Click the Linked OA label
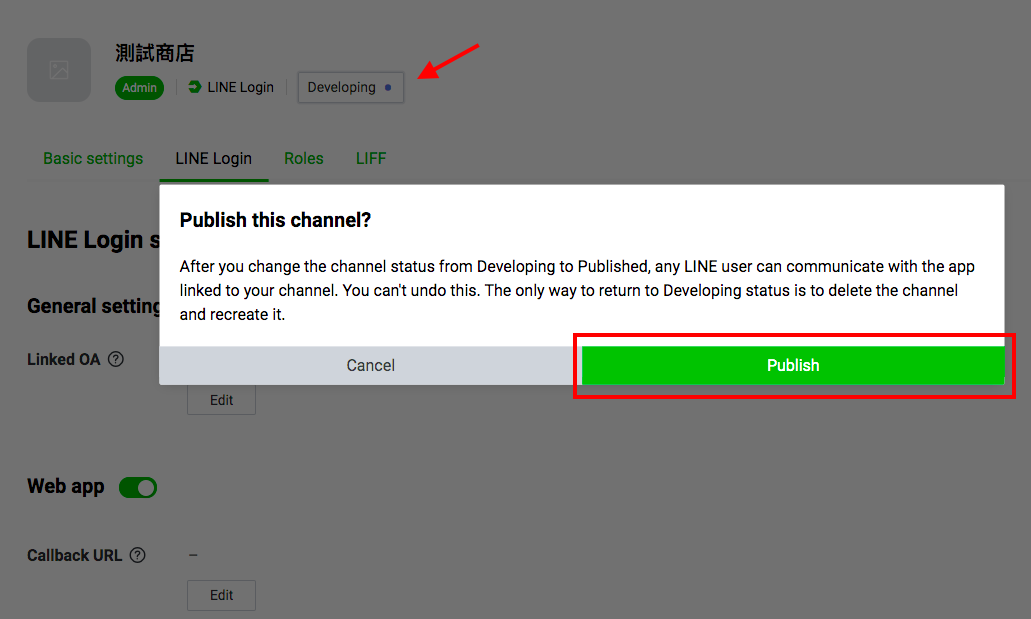This screenshot has height=619, width=1031. point(64,359)
